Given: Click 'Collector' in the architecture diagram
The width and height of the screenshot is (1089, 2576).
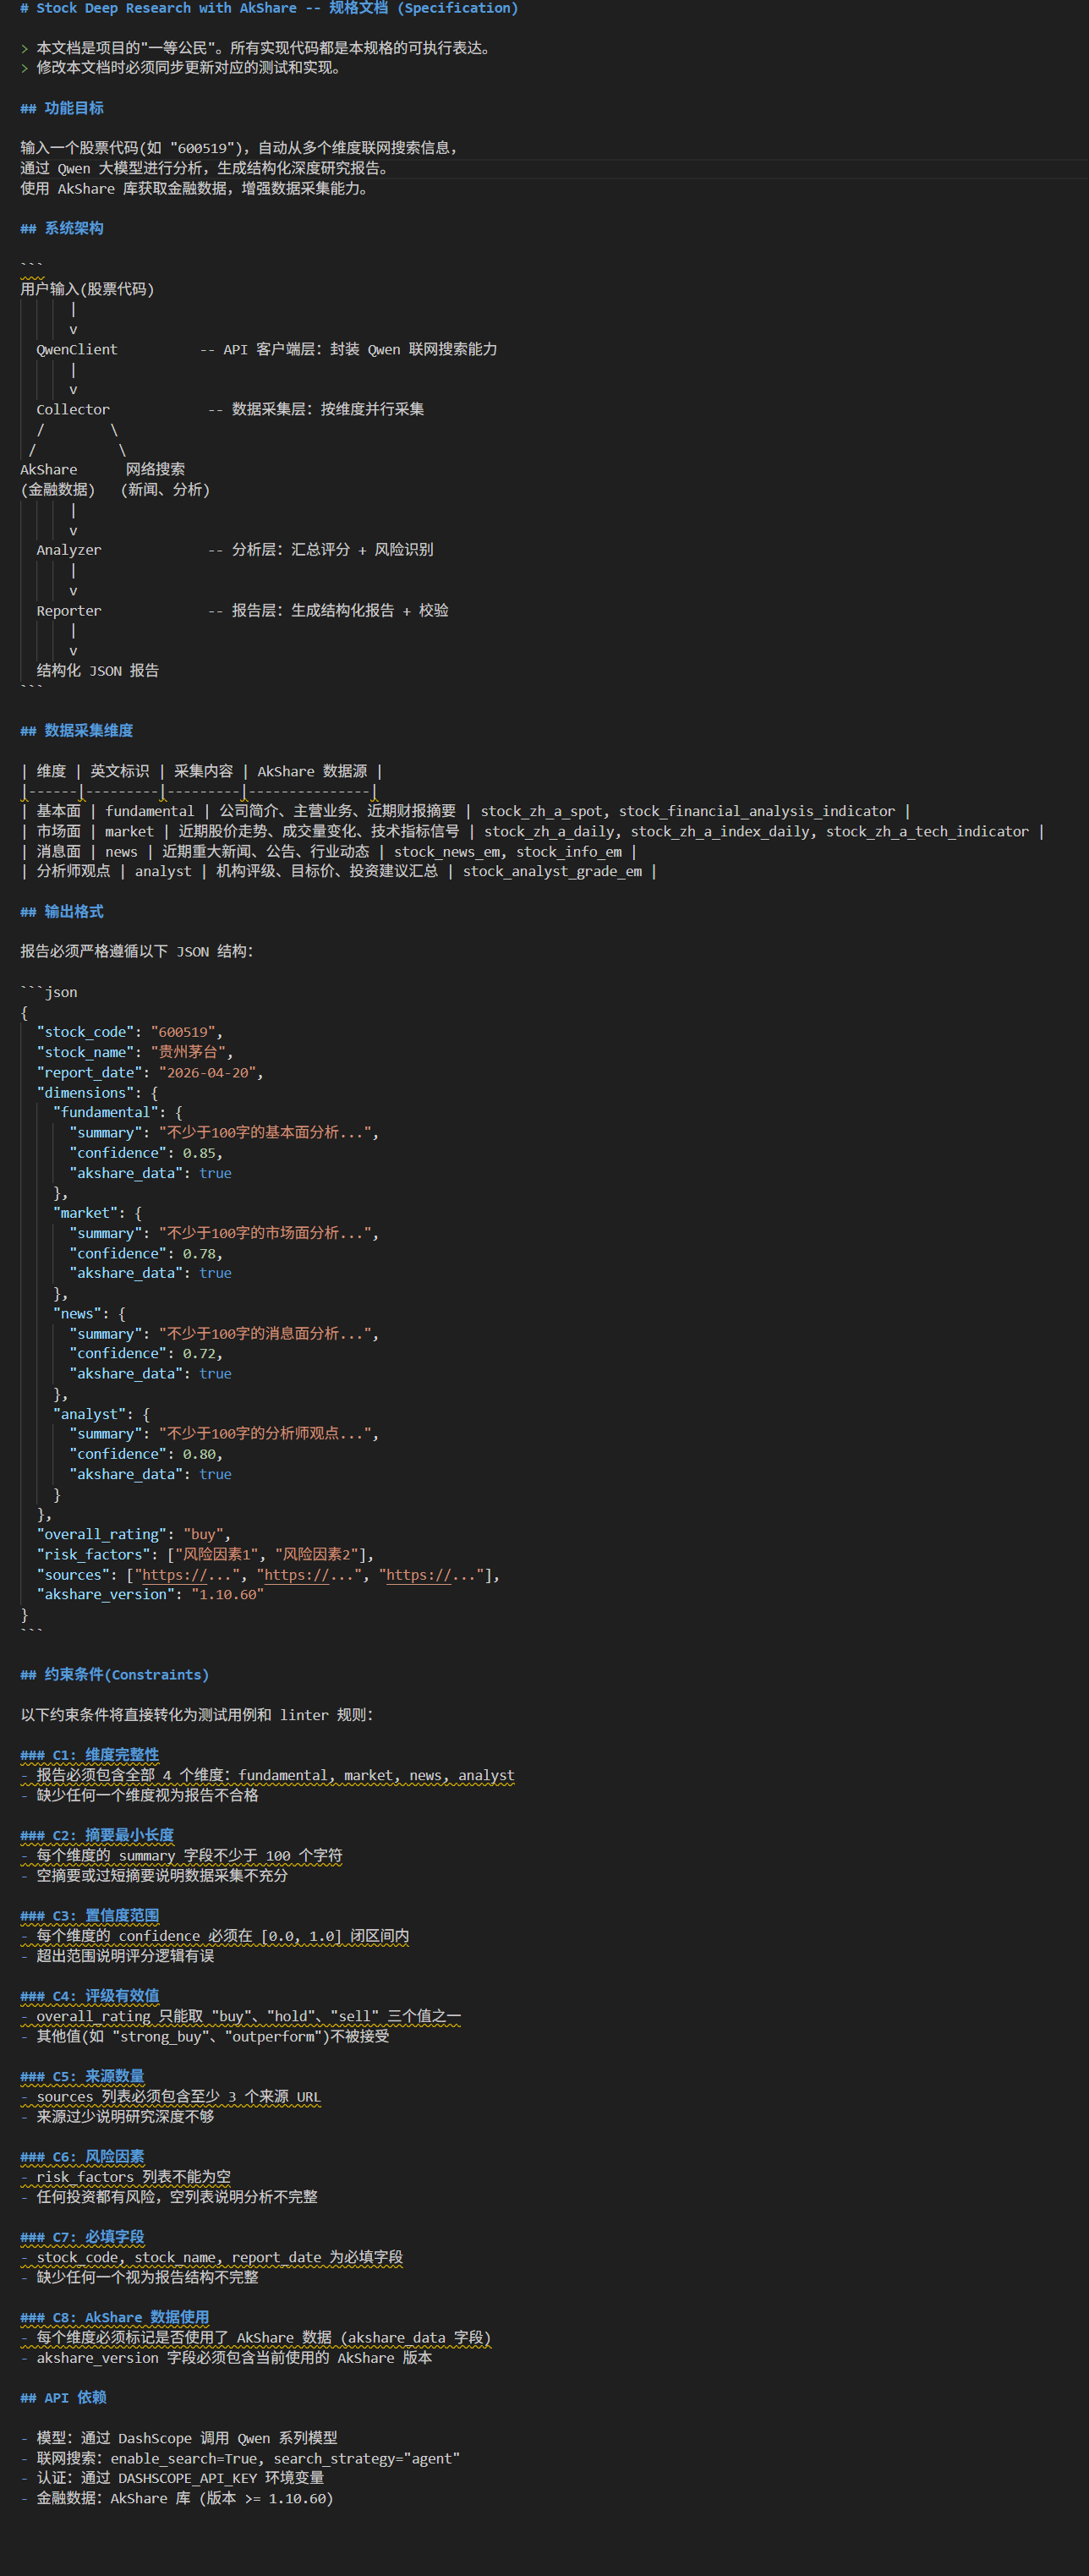Looking at the screenshot, I should click(x=73, y=409).
